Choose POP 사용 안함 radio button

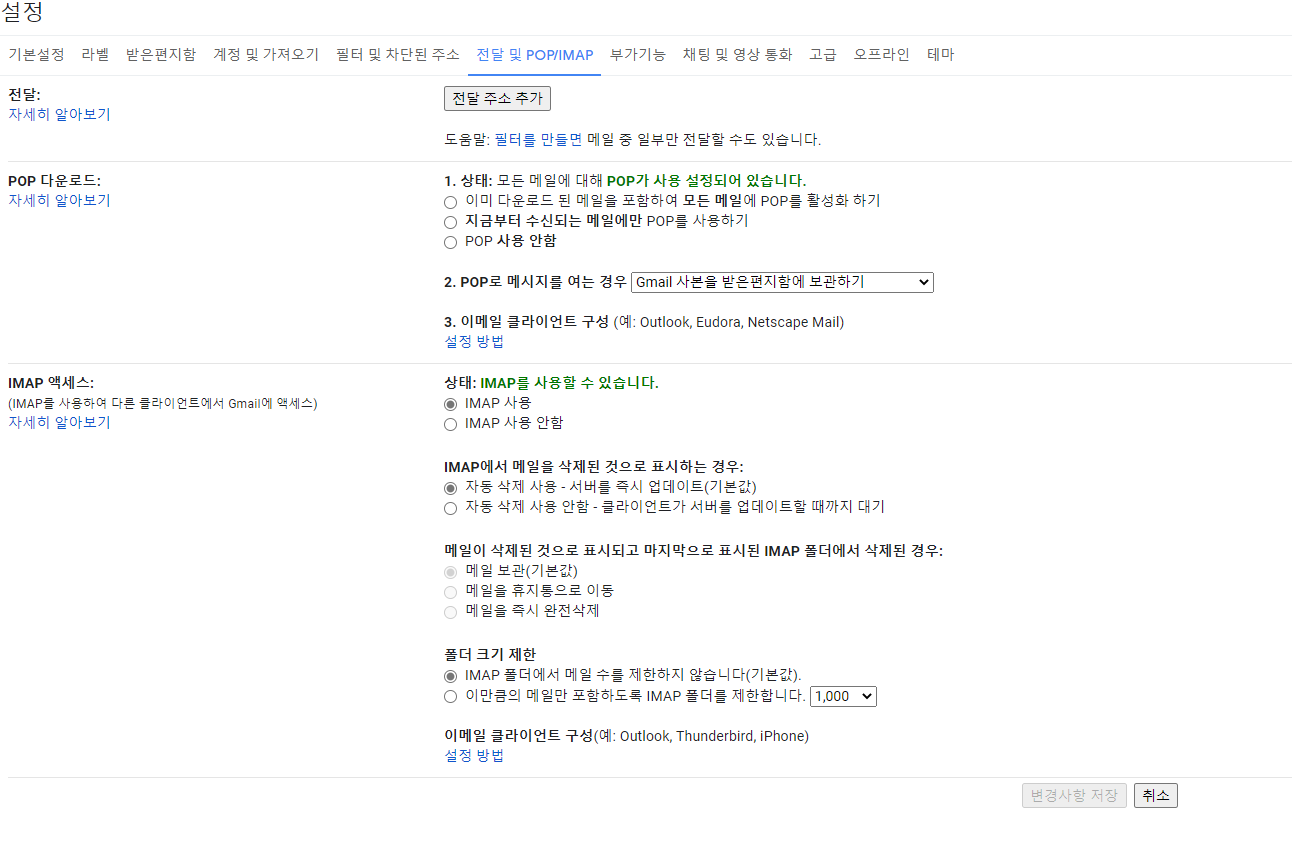tap(450, 242)
